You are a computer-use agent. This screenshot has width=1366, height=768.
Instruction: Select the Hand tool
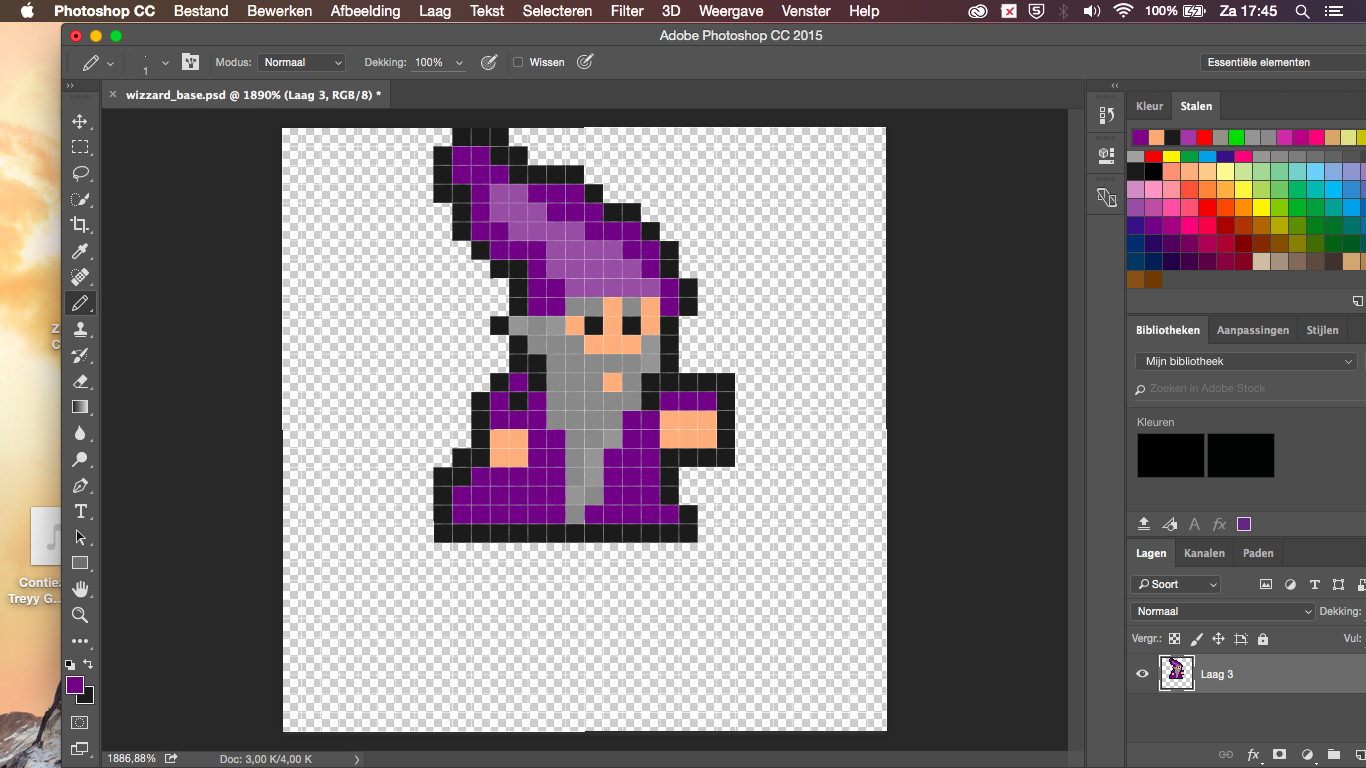point(80,589)
